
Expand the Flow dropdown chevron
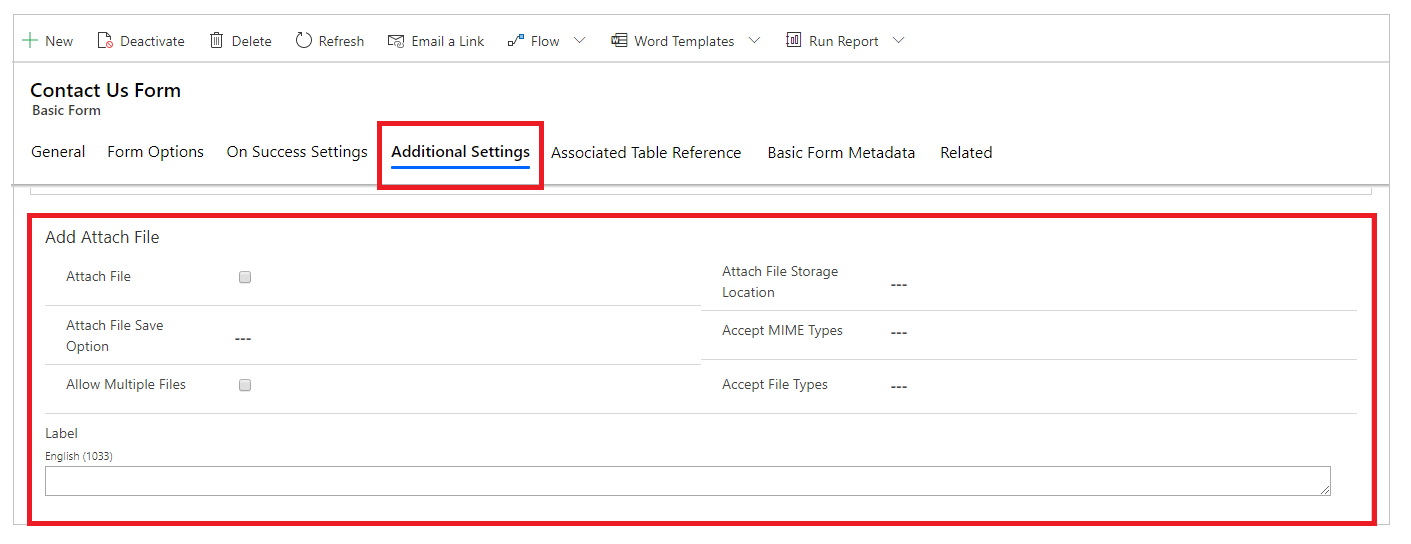579,41
